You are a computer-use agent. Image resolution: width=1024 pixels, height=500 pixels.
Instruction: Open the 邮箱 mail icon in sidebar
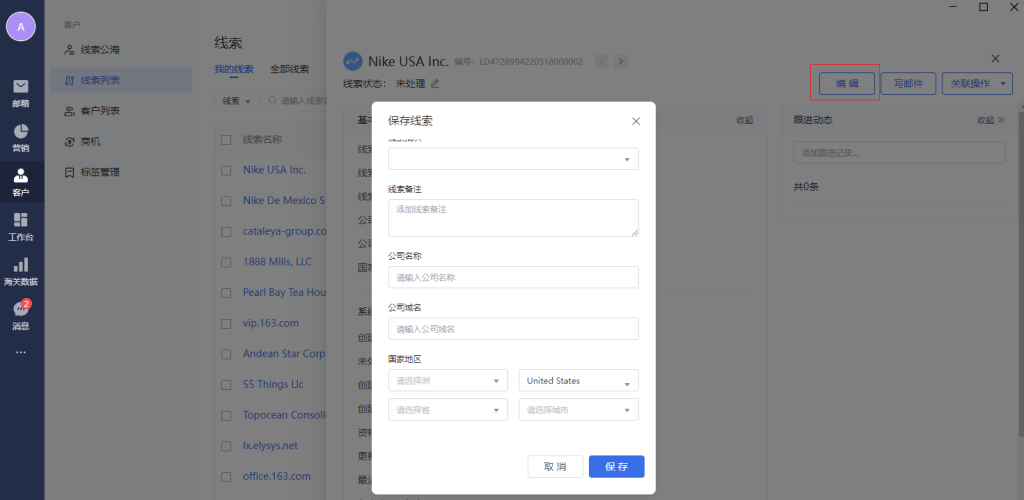click(x=21, y=92)
